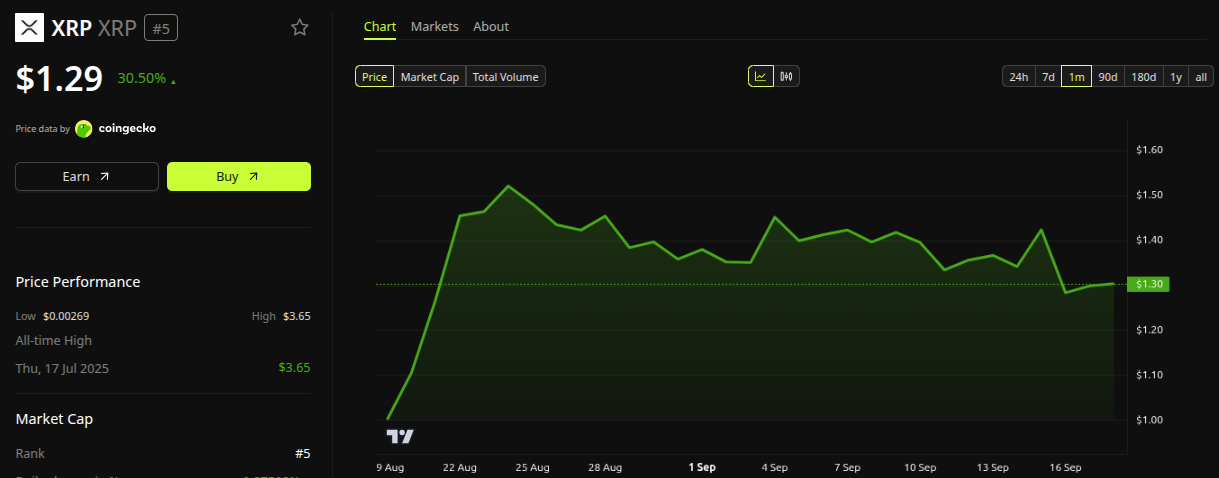The height and width of the screenshot is (478, 1219).
Task: Click the 1 Sep date axis label
Action: point(702,467)
